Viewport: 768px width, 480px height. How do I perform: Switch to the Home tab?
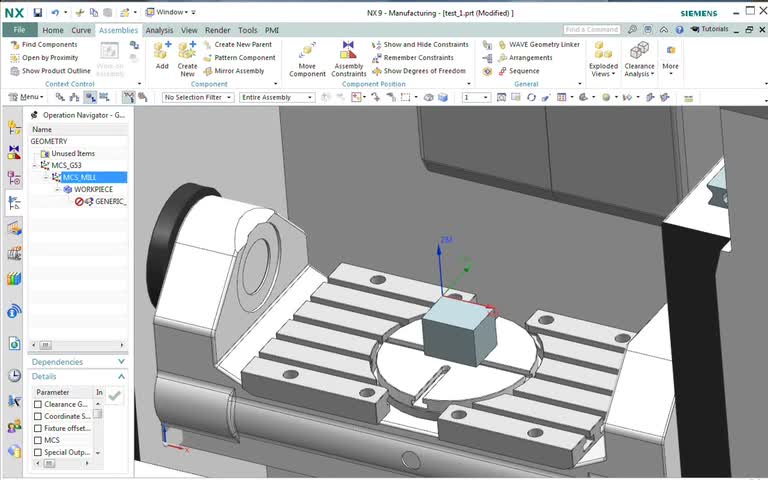click(52, 30)
